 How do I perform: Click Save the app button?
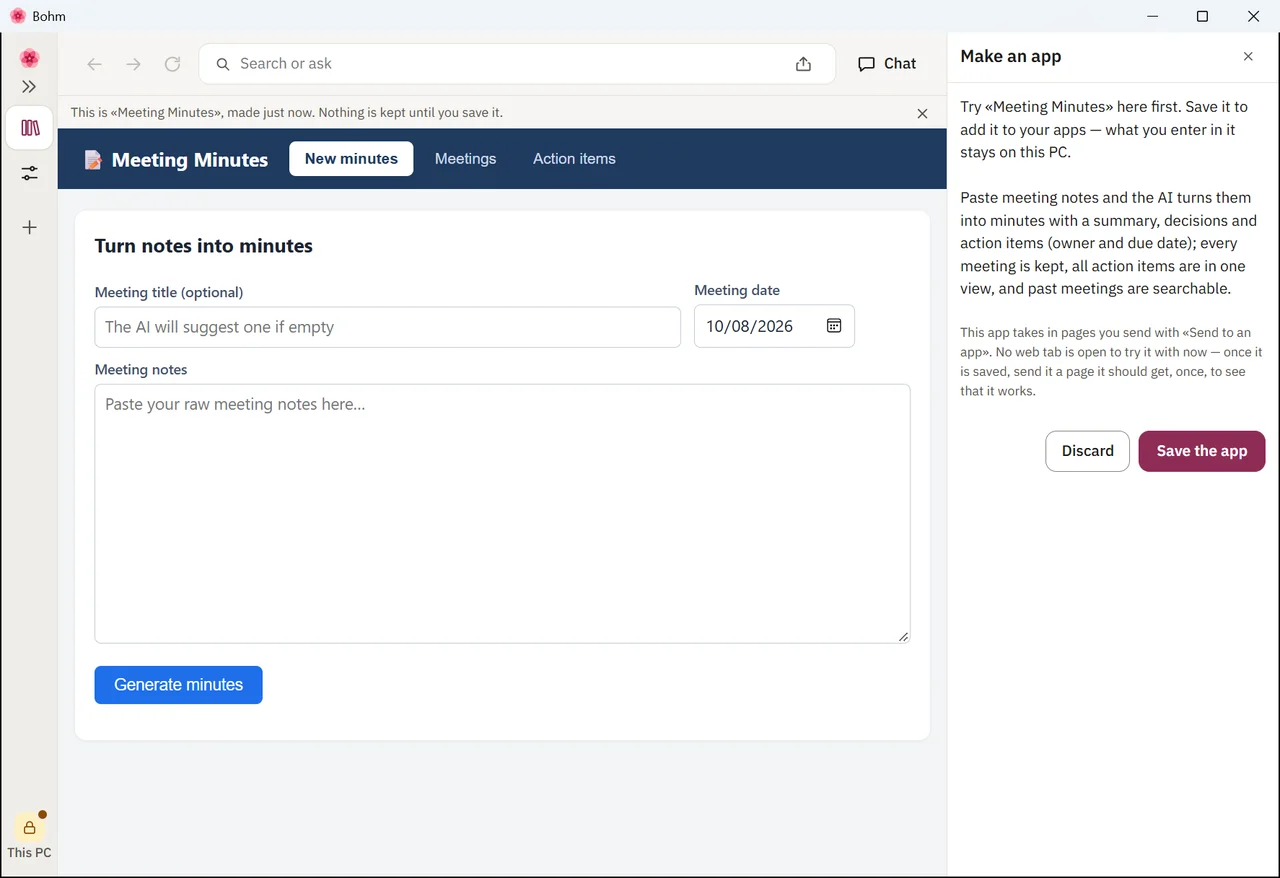(x=1202, y=451)
